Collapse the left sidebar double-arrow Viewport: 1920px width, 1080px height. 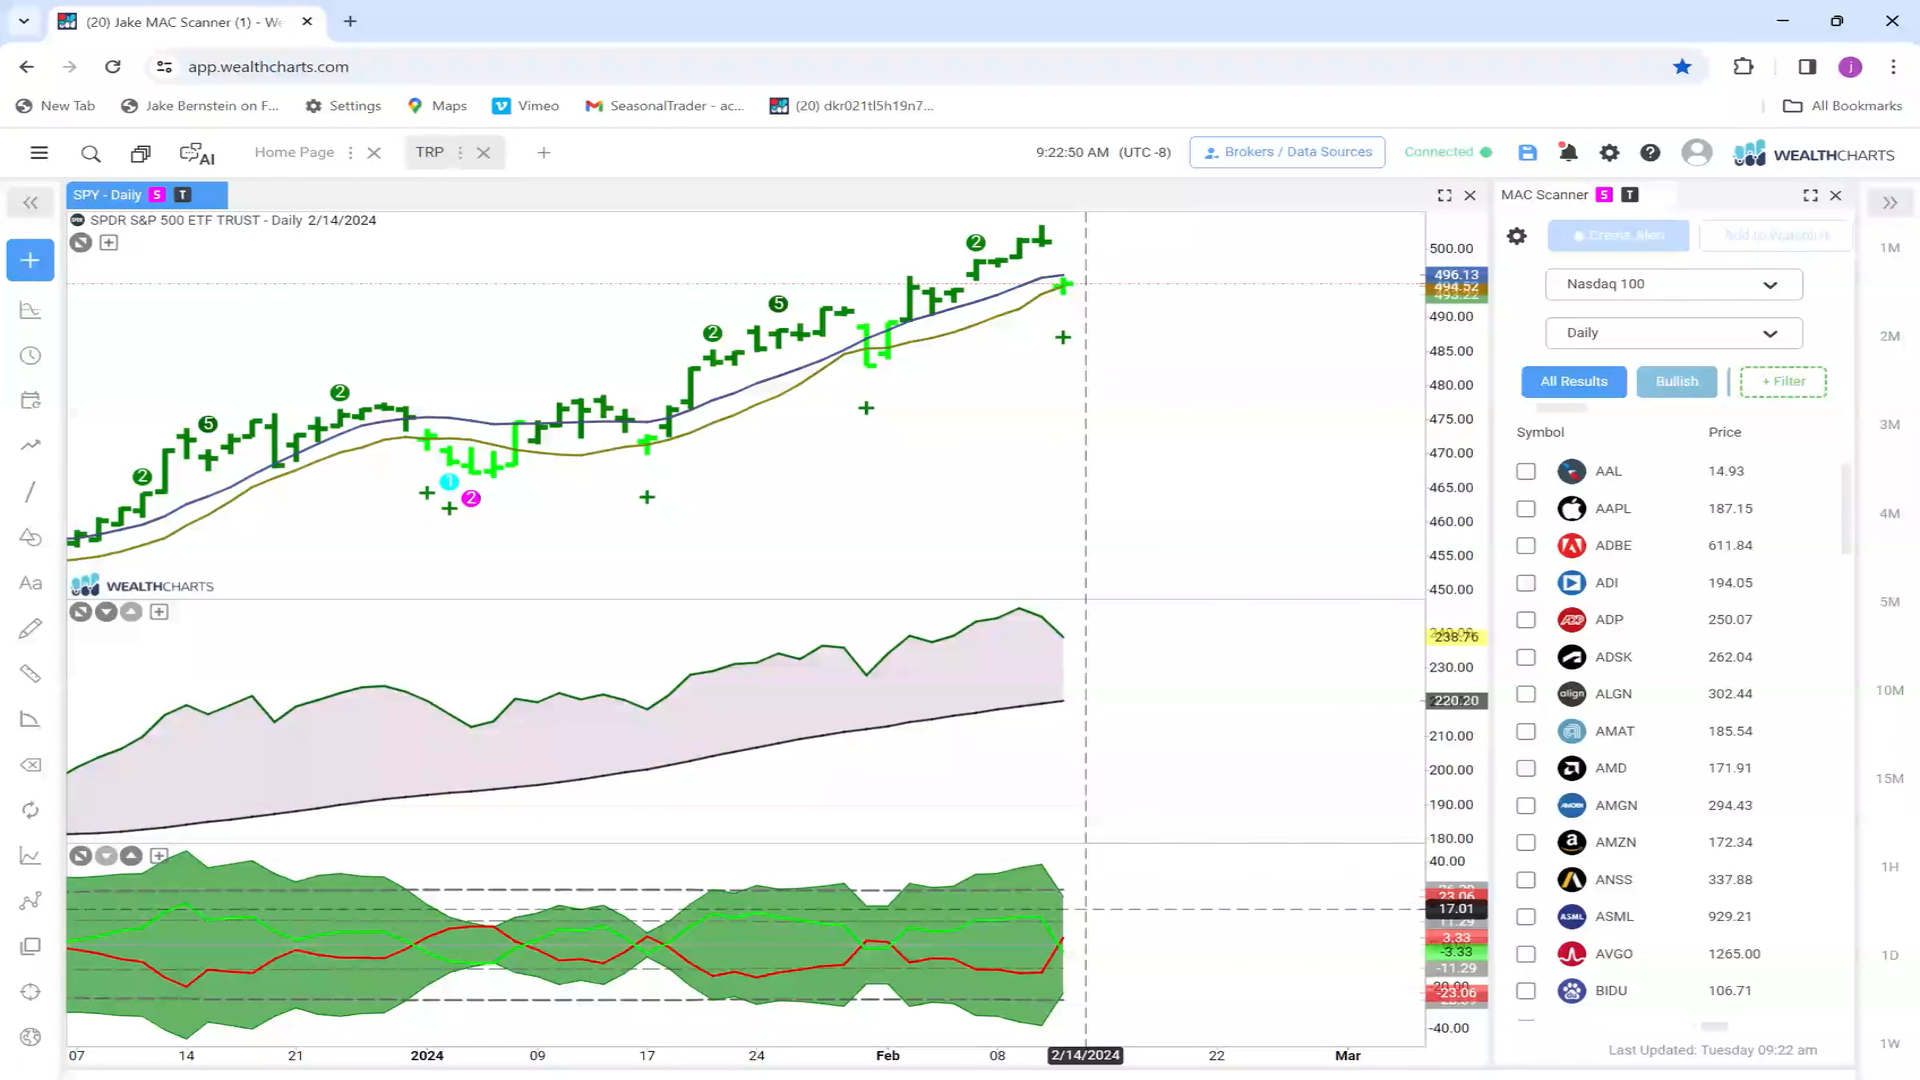(30, 203)
